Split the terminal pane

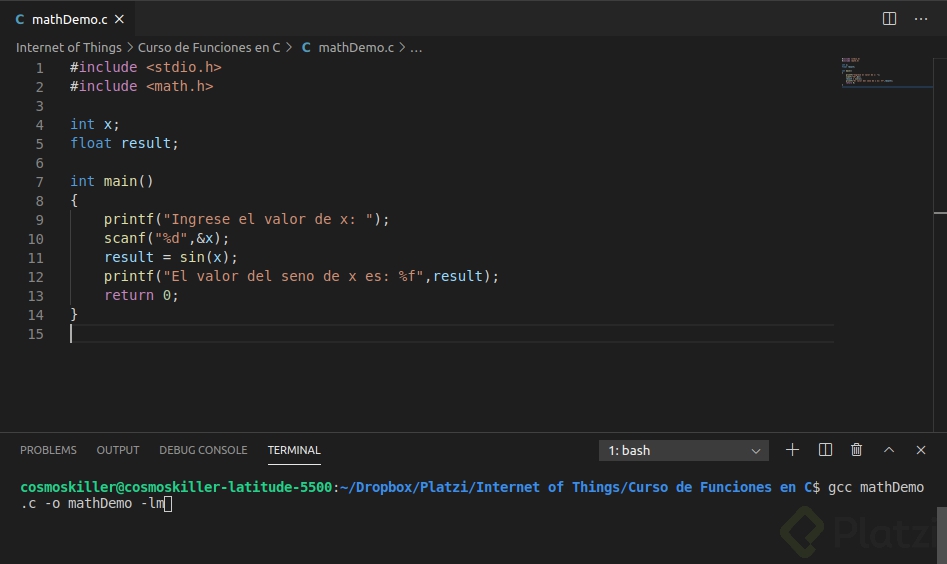click(825, 450)
